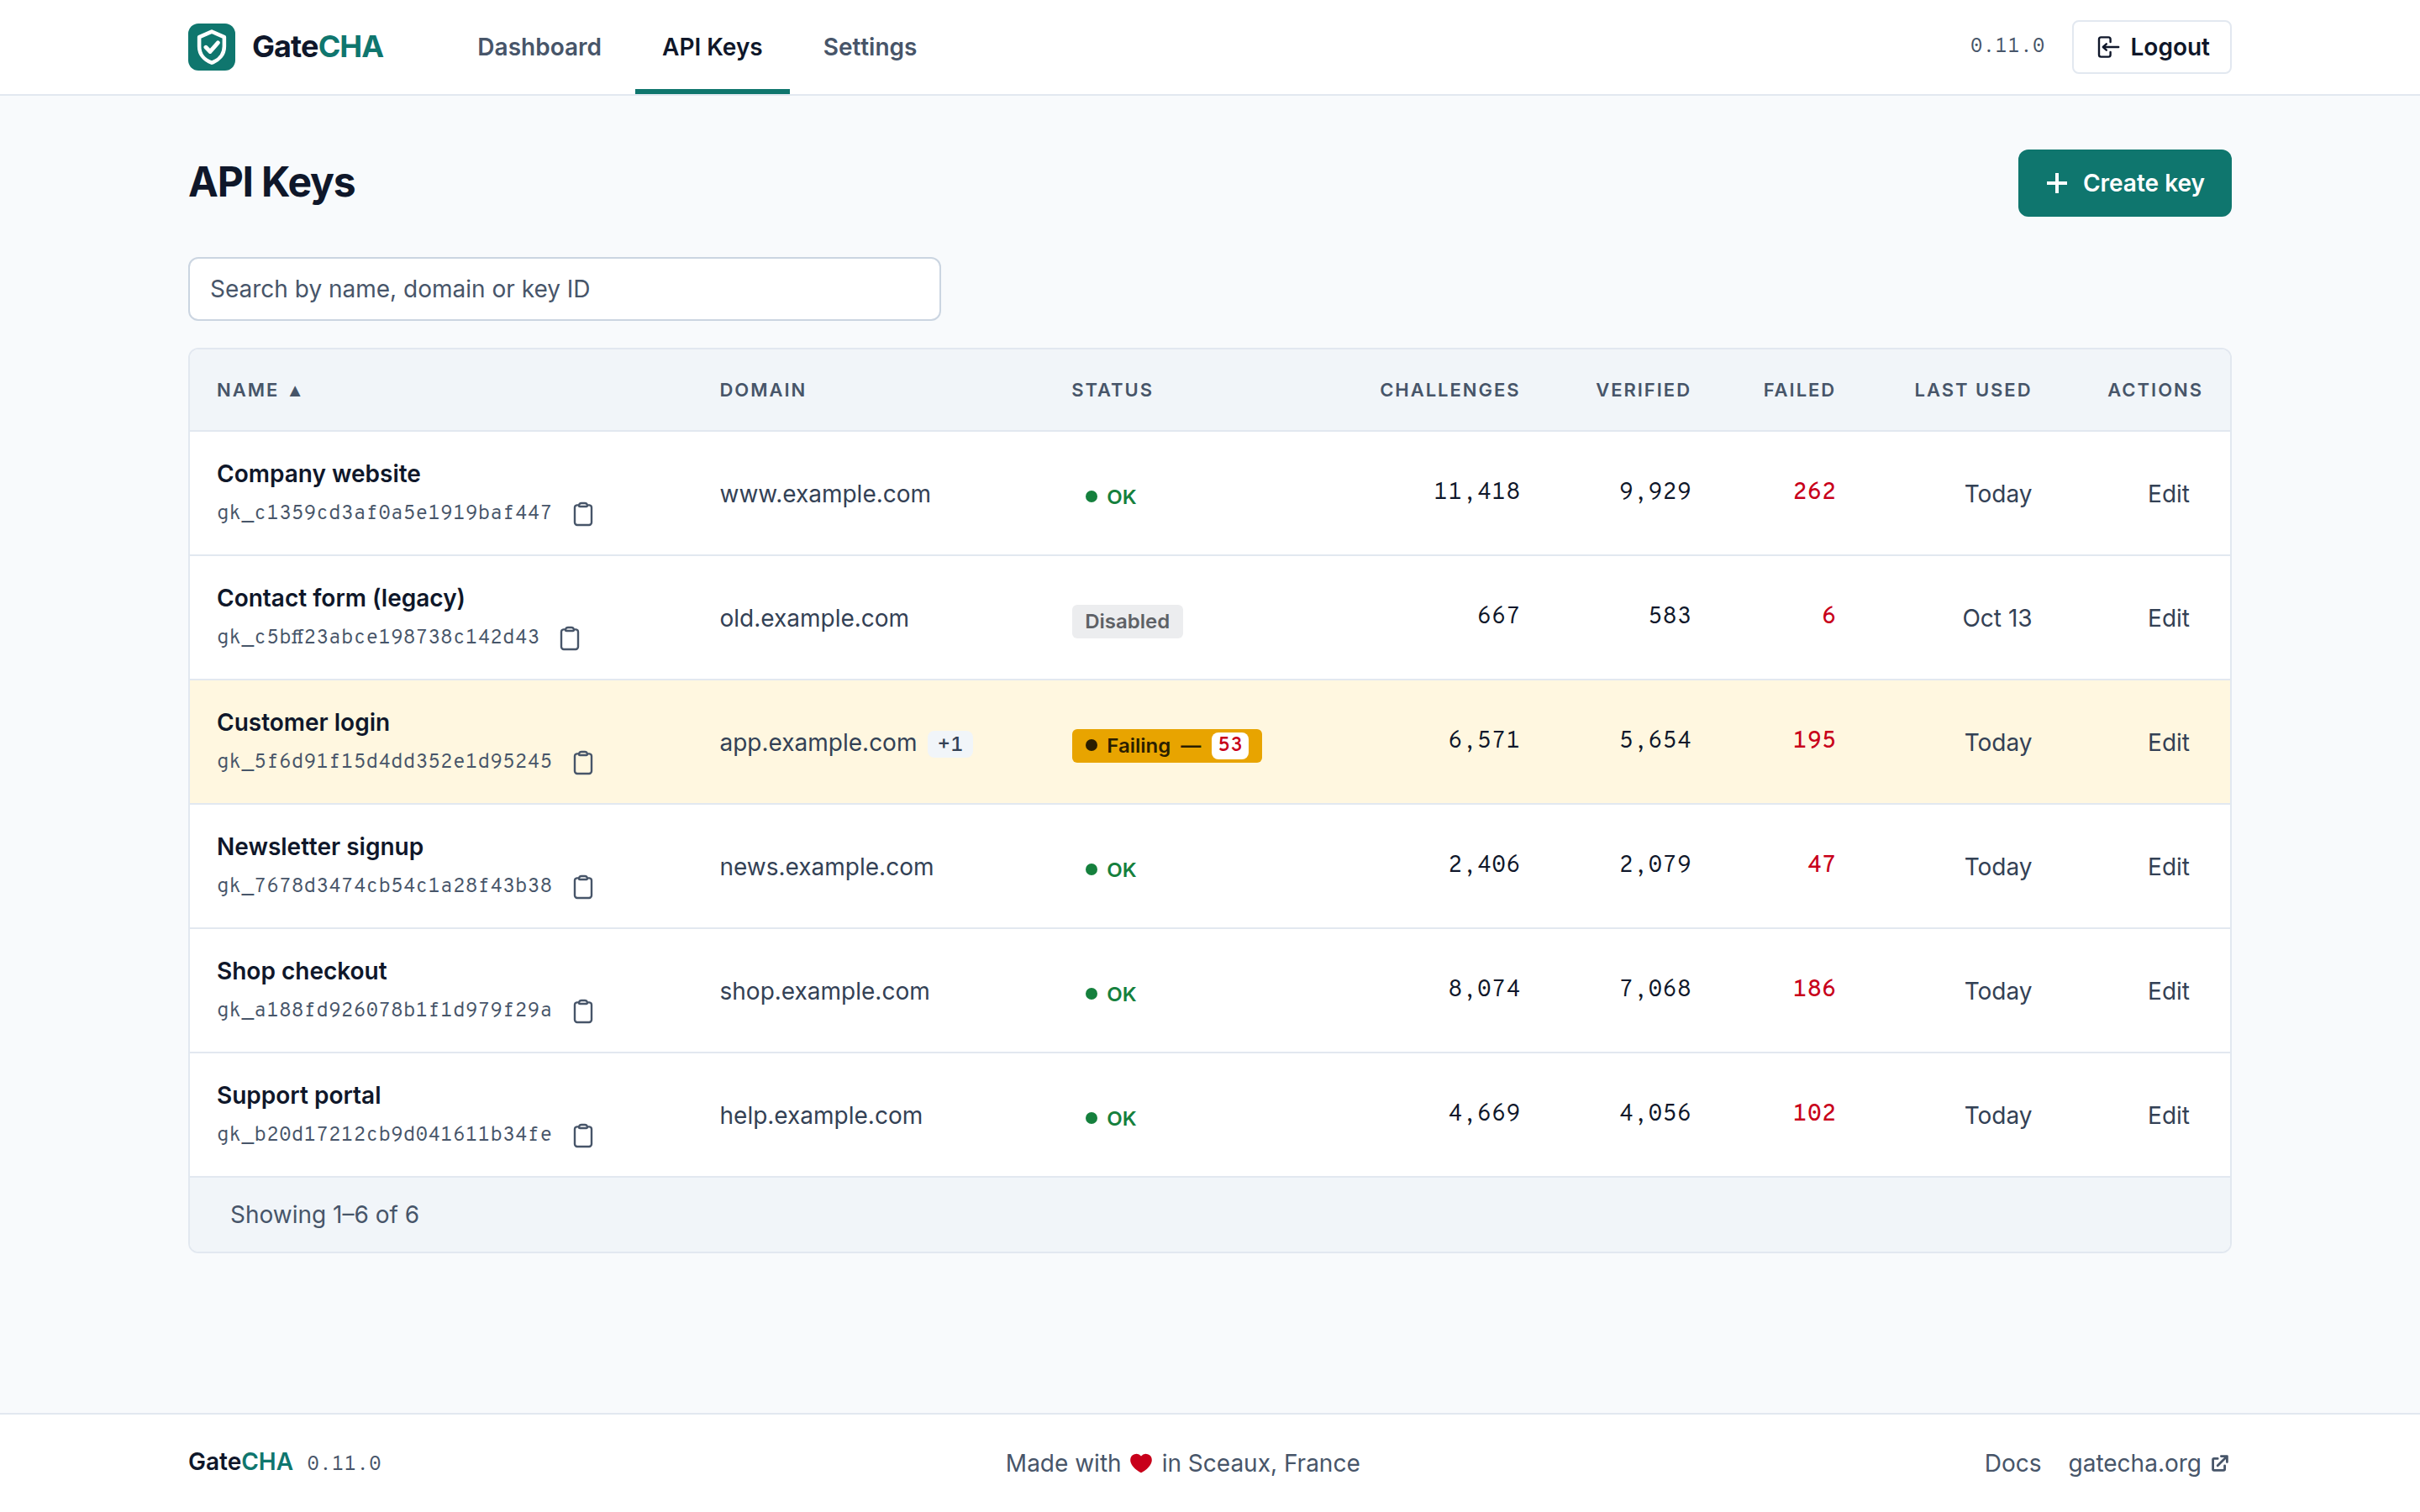Click the external link icon beside gatecha.org
The width and height of the screenshot is (2420, 1512).
point(2220,1464)
